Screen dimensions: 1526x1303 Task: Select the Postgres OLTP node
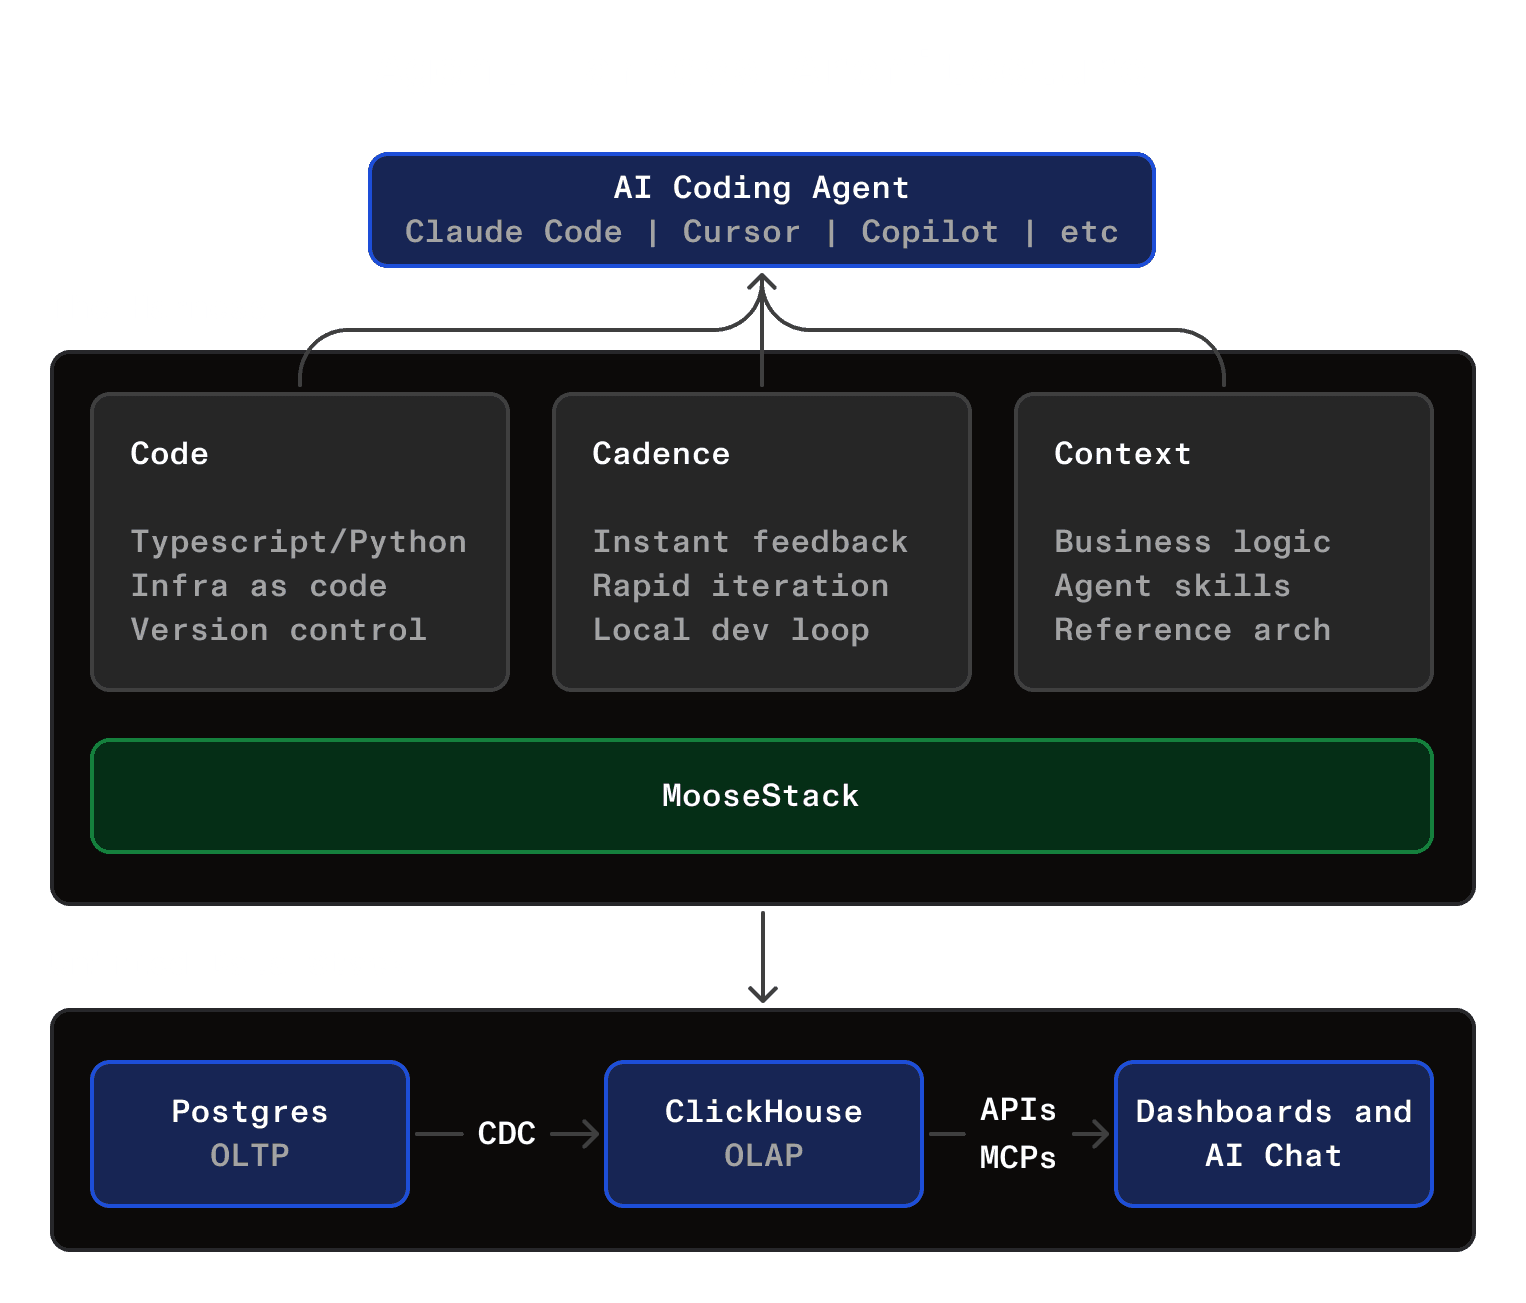pyautogui.click(x=249, y=1133)
